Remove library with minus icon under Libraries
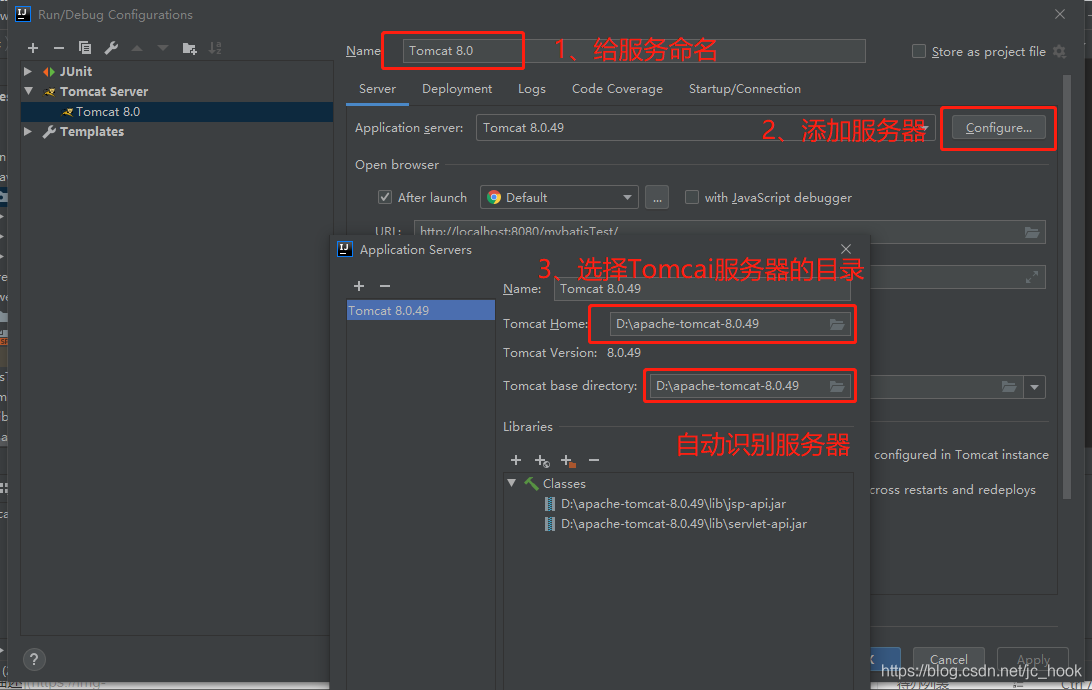The width and height of the screenshot is (1092, 690). [x=593, y=460]
